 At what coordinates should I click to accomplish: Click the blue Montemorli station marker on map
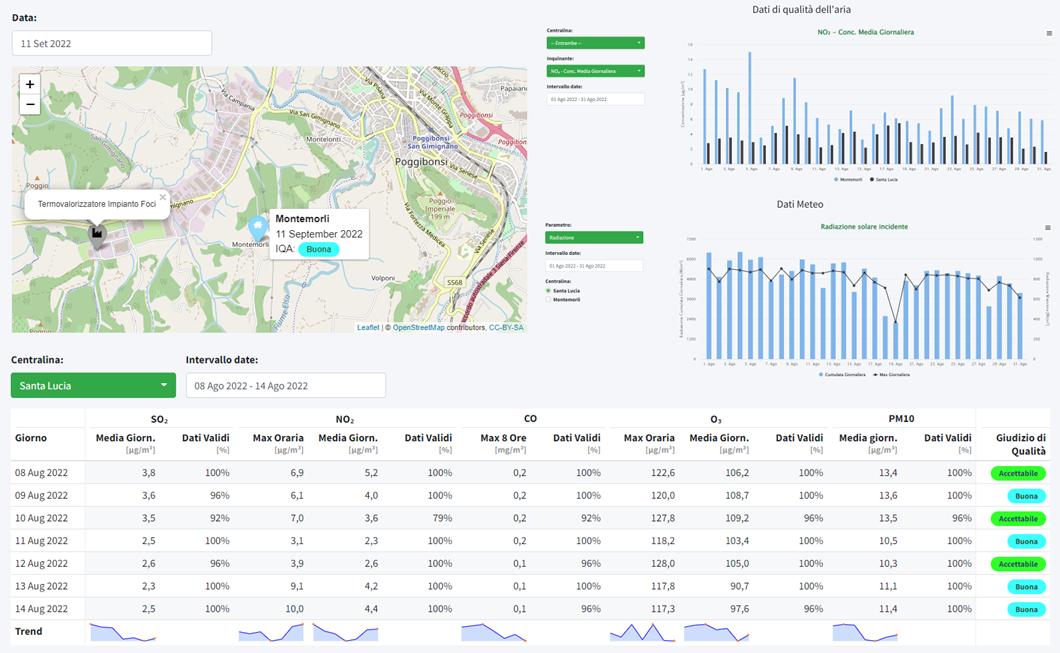tap(257, 228)
